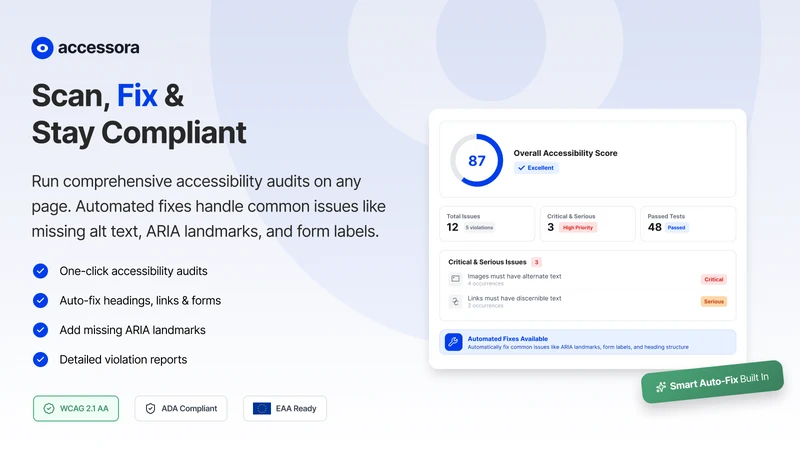
Task: Click the One-click accessibility audits text
Action: (134, 271)
